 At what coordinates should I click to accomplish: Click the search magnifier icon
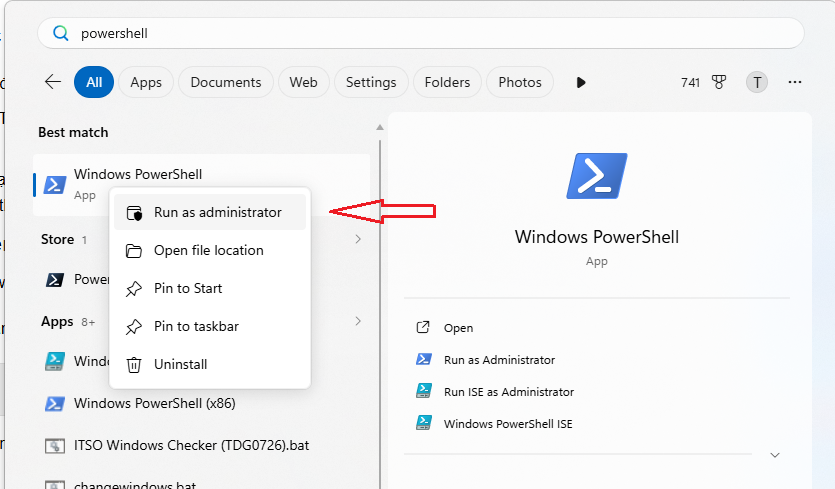[61, 34]
